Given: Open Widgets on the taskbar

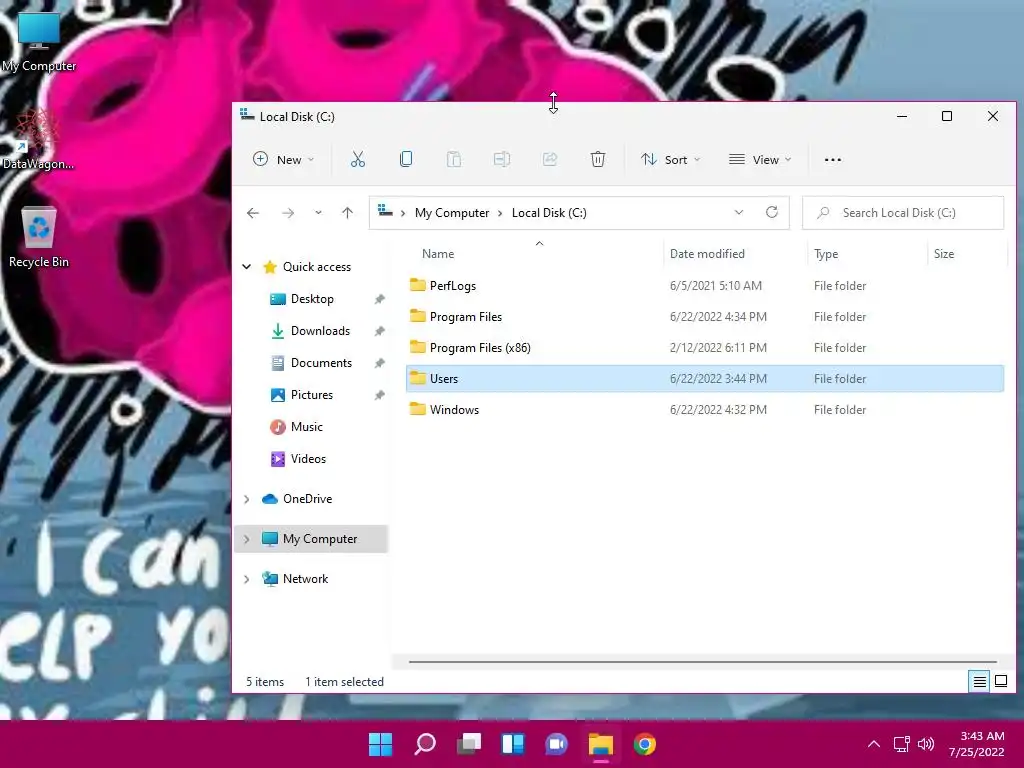Looking at the screenshot, I should click(x=513, y=744).
